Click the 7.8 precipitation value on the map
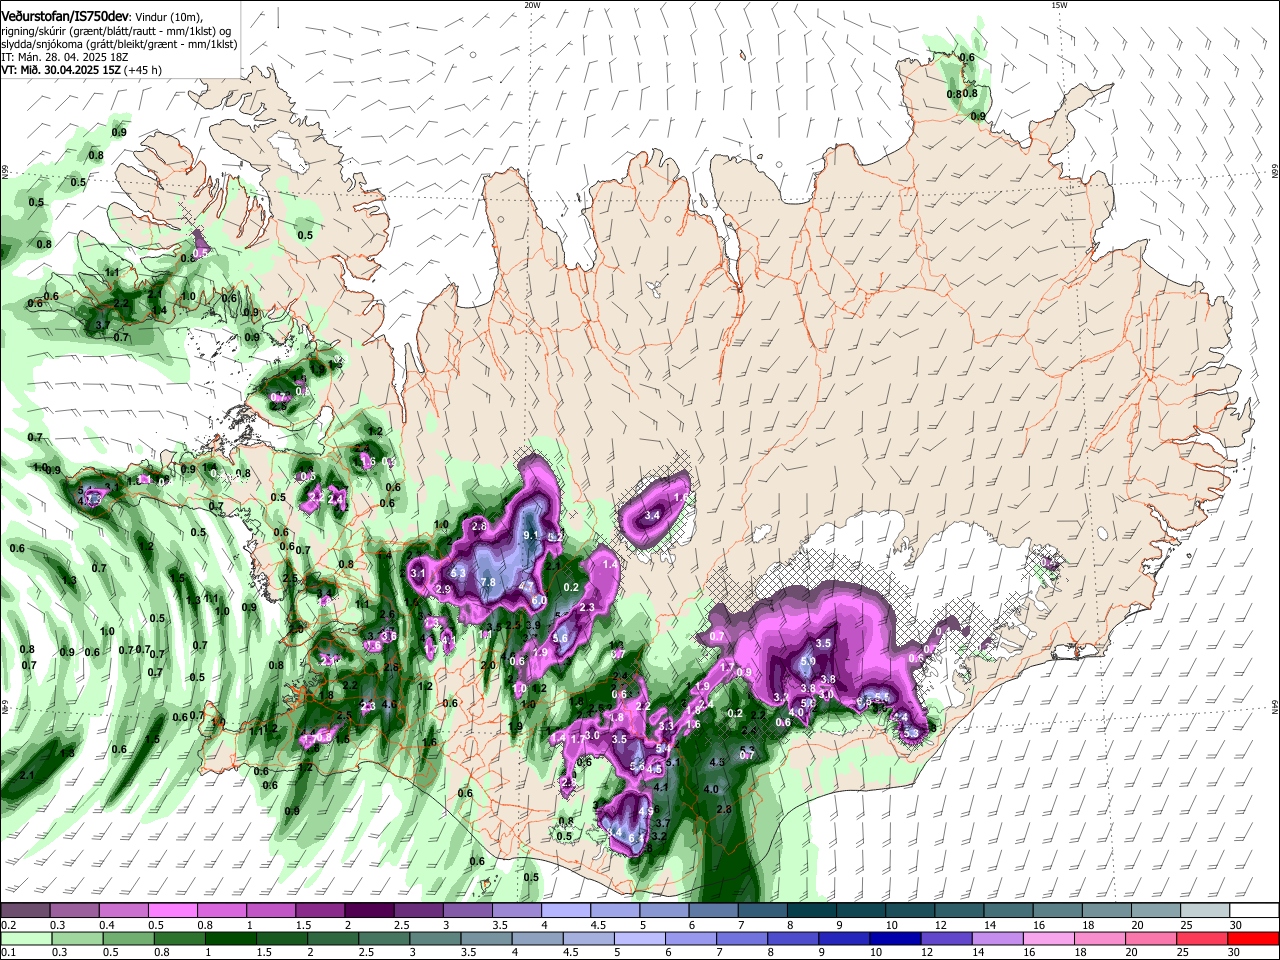Screen dimensions: 1280x960 pos(488,582)
